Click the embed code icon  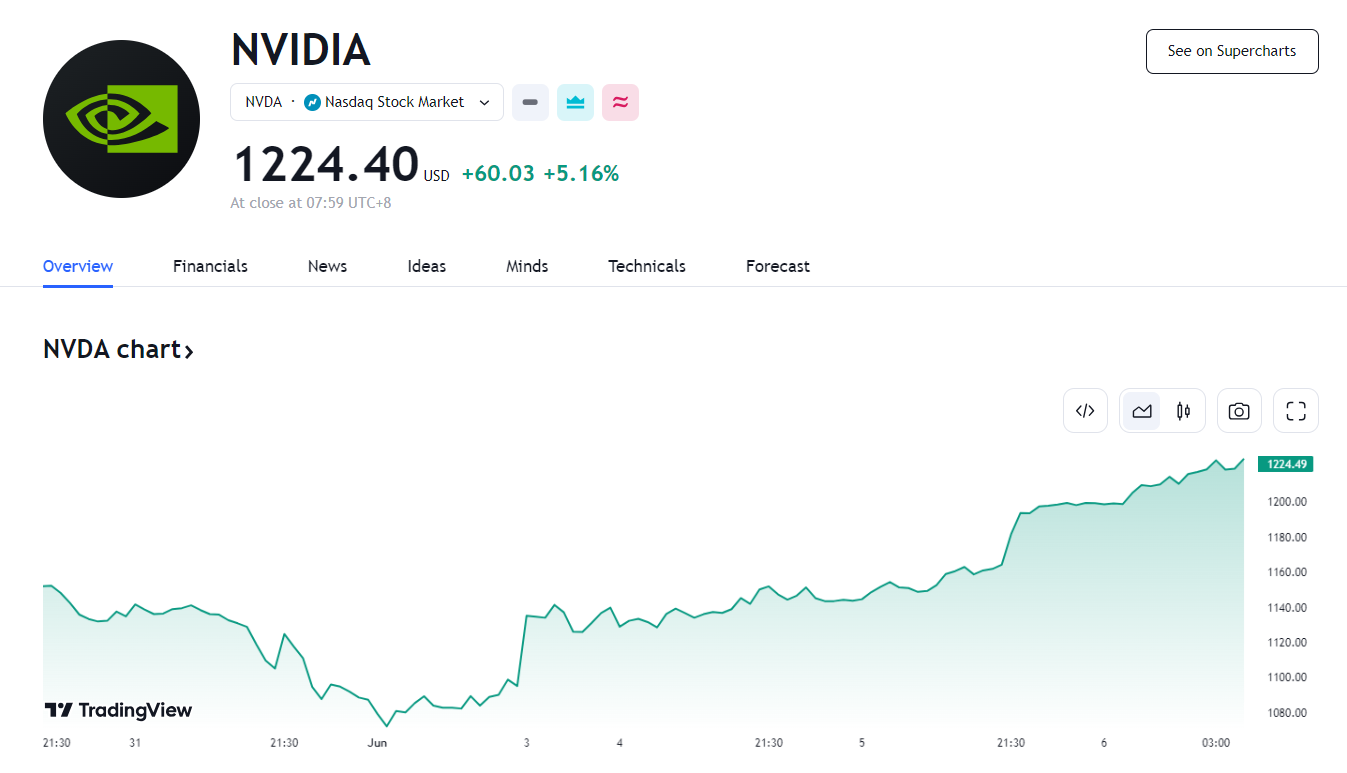[x=1085, y=410]
